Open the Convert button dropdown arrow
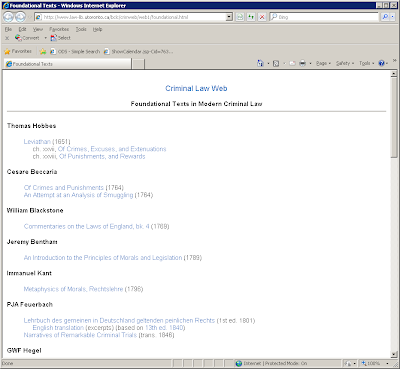The height and width of the screenshot is (369, 400). (45, 38)
